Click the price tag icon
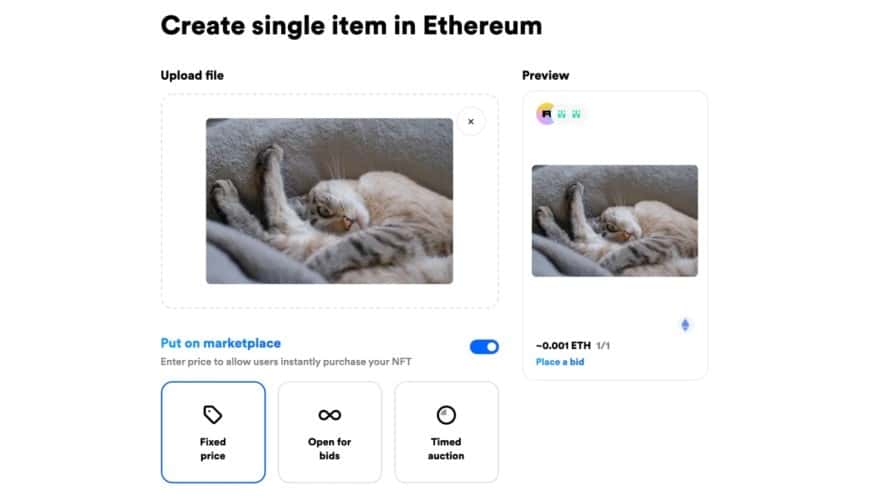 (x=212, y=414)
